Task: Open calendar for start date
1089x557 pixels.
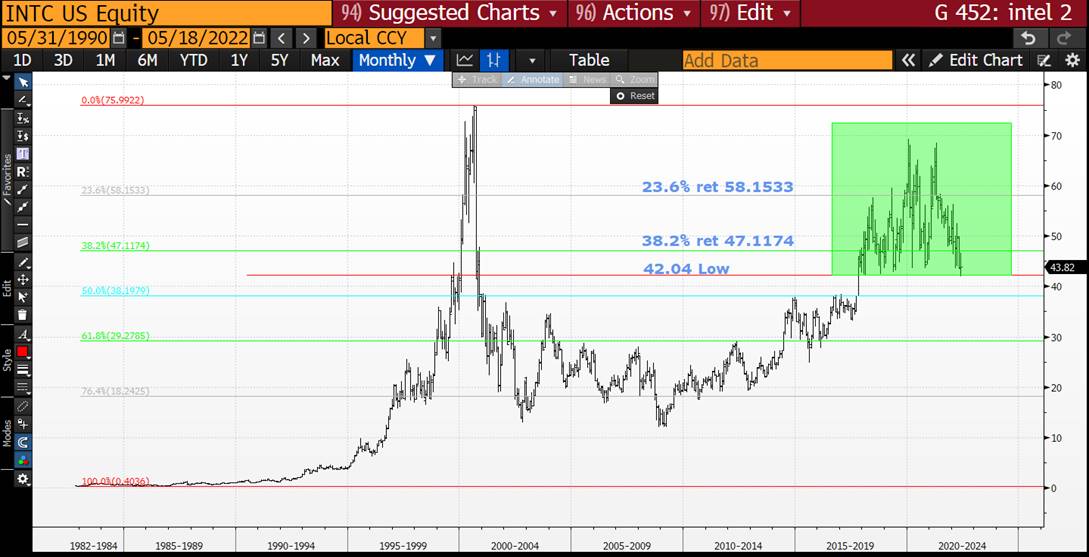Action: [119, 38]
